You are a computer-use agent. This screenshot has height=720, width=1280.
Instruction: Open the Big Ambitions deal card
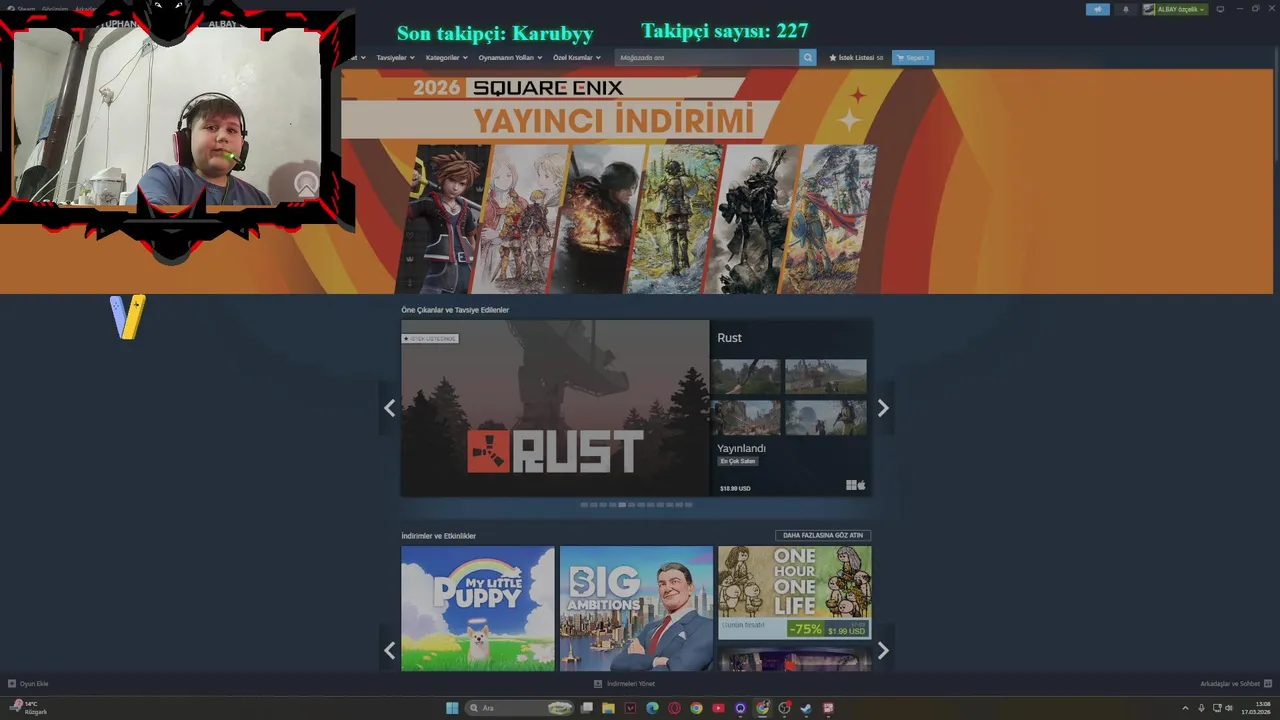coord(636,608)
